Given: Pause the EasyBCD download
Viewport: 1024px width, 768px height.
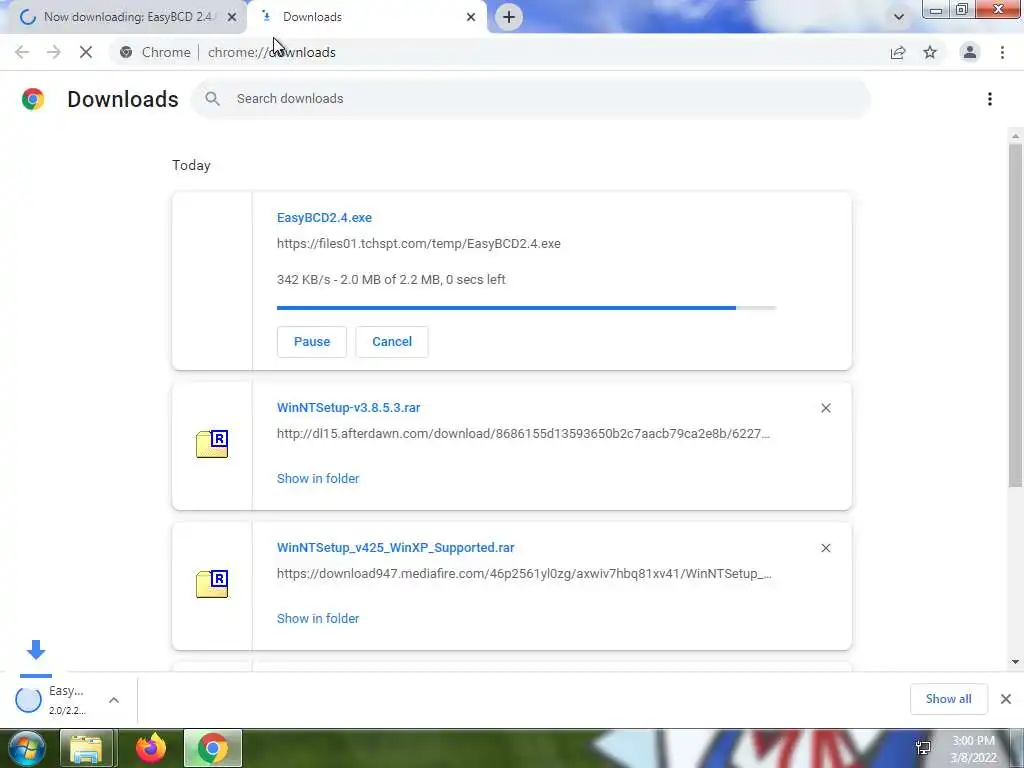Looking at the screenshot, I should 312,342.
